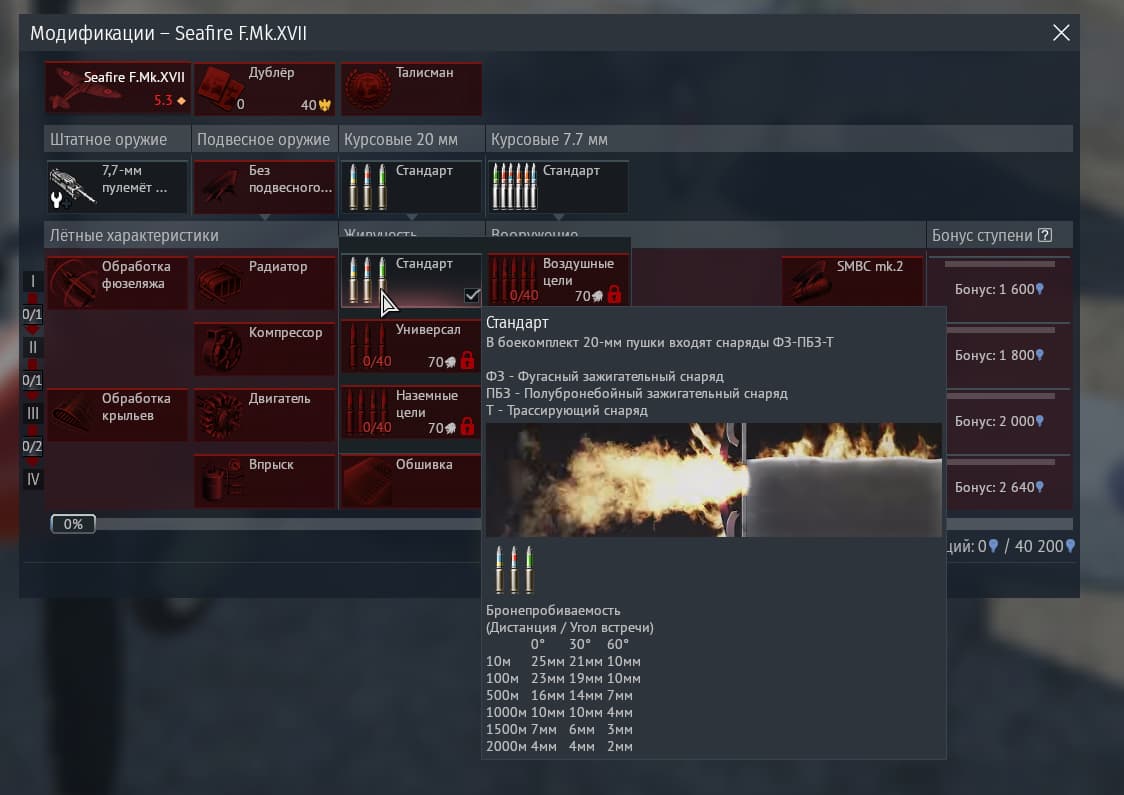The height and width of the screenshot is (795, 1124).
Task: Click the three-shell belt icon in the tooltip
Action: [514, 570]
